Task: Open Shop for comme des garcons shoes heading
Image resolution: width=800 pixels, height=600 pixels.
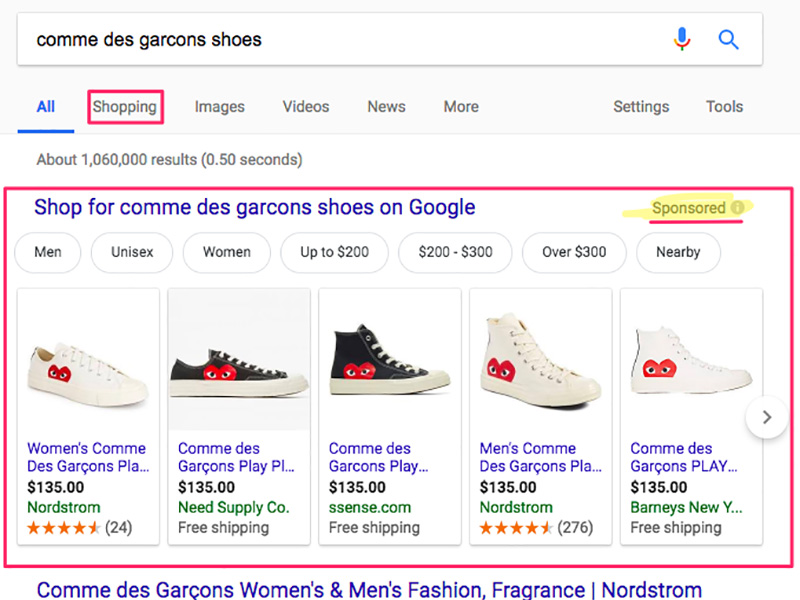Action: coord(255,207)
